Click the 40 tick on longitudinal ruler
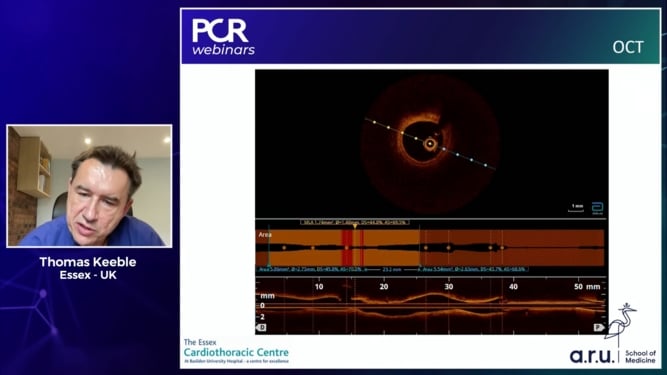 coord(513,287)
